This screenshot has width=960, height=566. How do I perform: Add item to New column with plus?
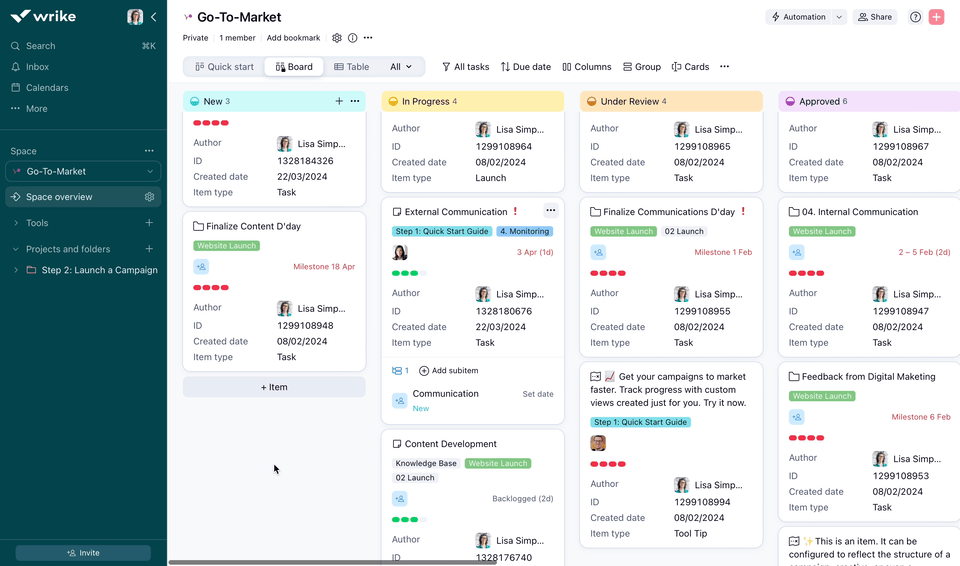339,101
